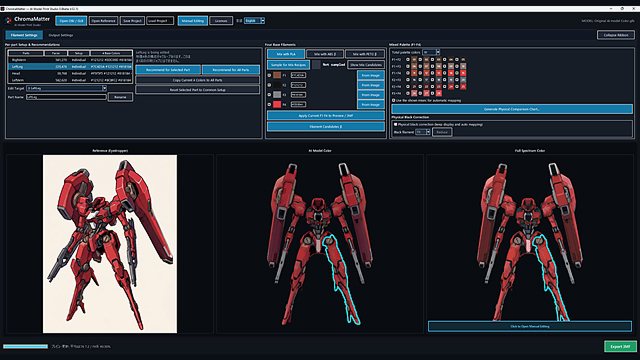Screen dimensions: 640x360
Task: Click Show Mix Candidates button
Action: (x=366, y=65)
